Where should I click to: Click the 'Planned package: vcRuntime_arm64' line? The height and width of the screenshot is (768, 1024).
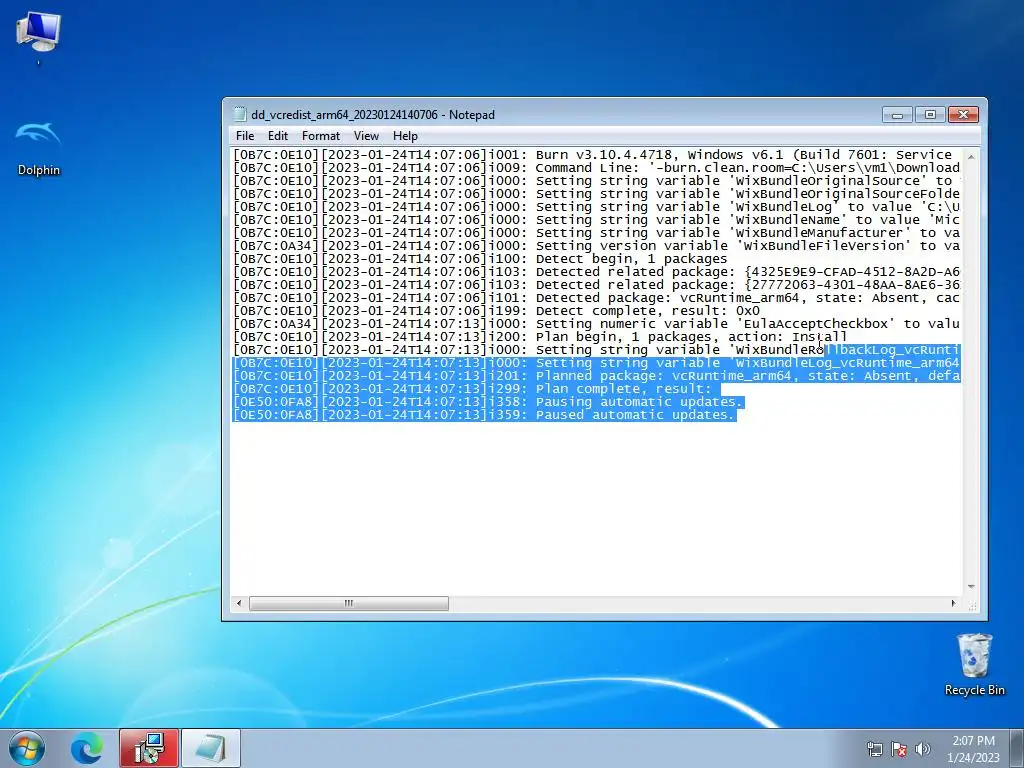coord(596,376)
